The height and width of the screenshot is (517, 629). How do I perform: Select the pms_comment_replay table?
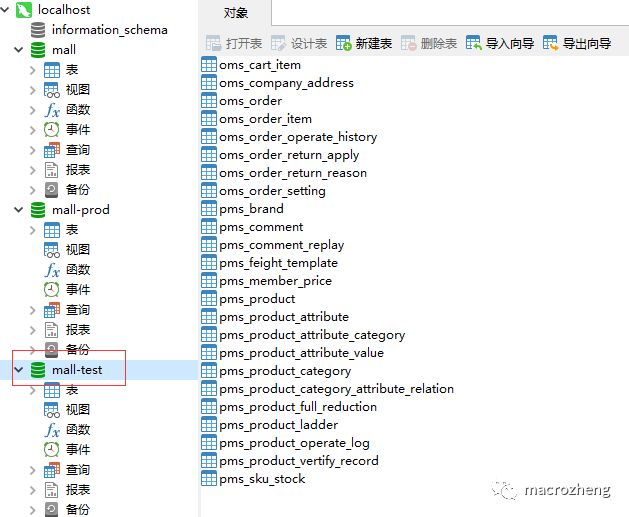[282, 245]
